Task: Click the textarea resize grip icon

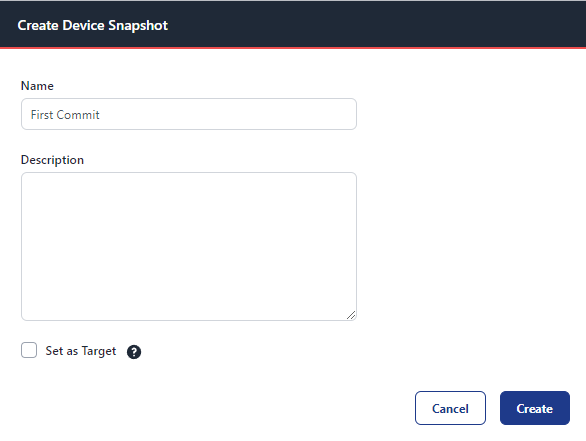Action: coord(351,315)
